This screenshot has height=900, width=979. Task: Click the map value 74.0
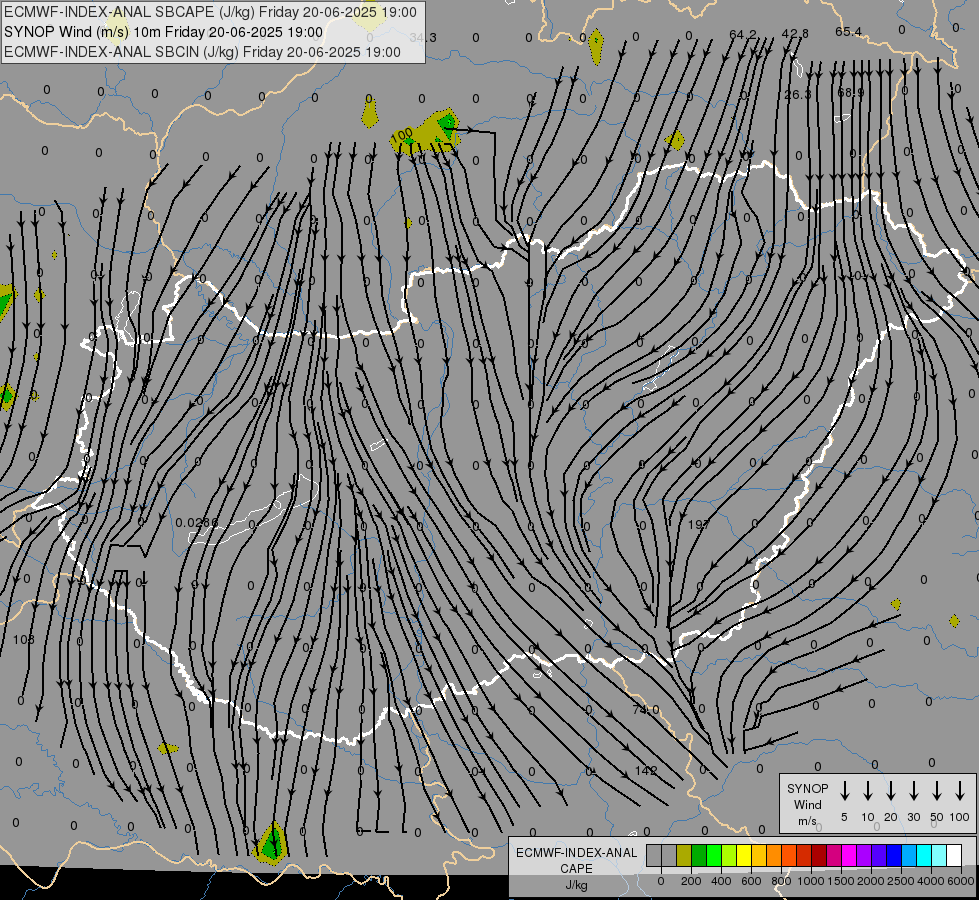tap(646, 710)
